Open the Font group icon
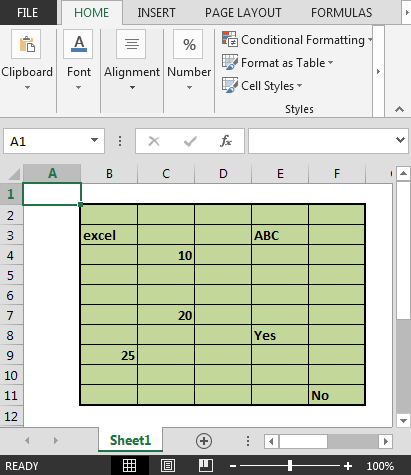 click(78, 44)
